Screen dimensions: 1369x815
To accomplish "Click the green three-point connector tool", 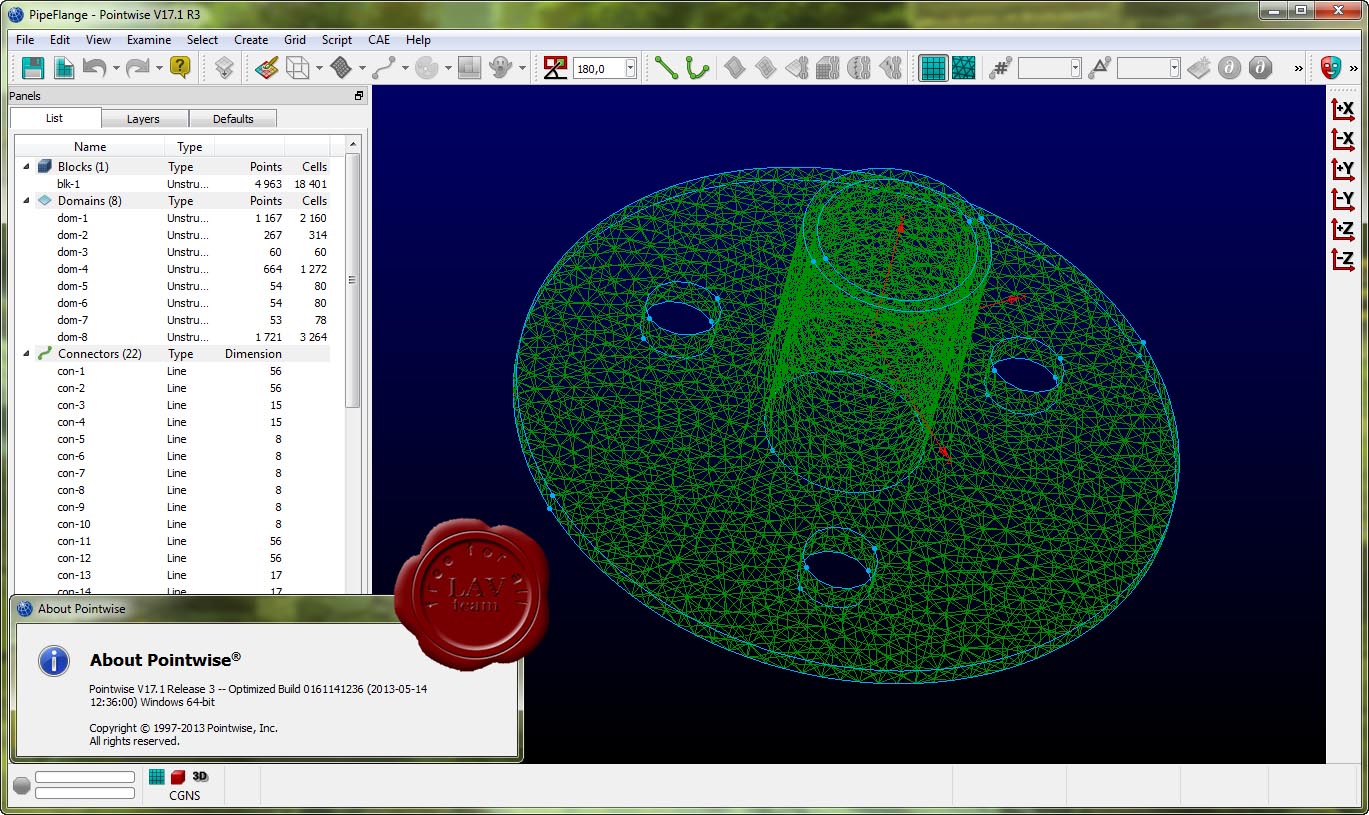I will click(698, 67).
